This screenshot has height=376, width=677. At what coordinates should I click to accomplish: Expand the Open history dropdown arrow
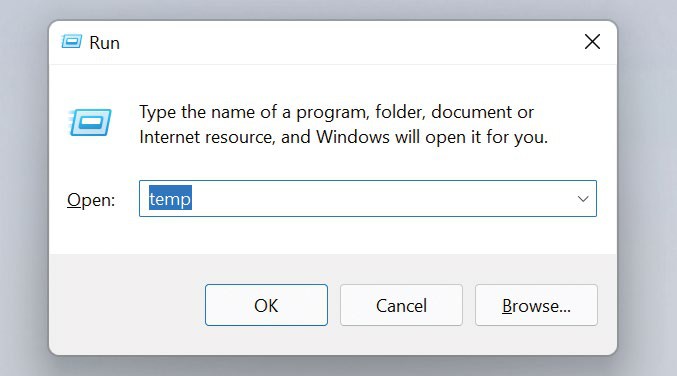click(x=583, y=199)
